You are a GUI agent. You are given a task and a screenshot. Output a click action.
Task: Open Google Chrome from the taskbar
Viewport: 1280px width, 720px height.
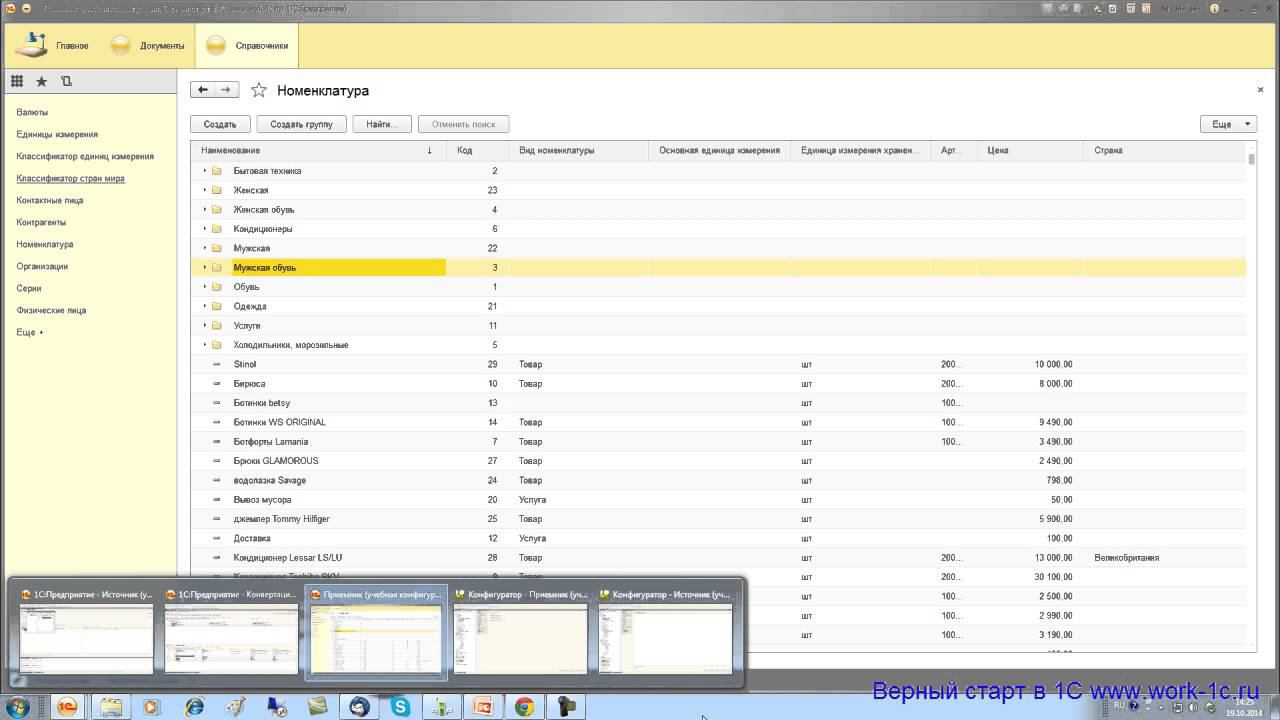pyautogui.click(x=524, y=707)
